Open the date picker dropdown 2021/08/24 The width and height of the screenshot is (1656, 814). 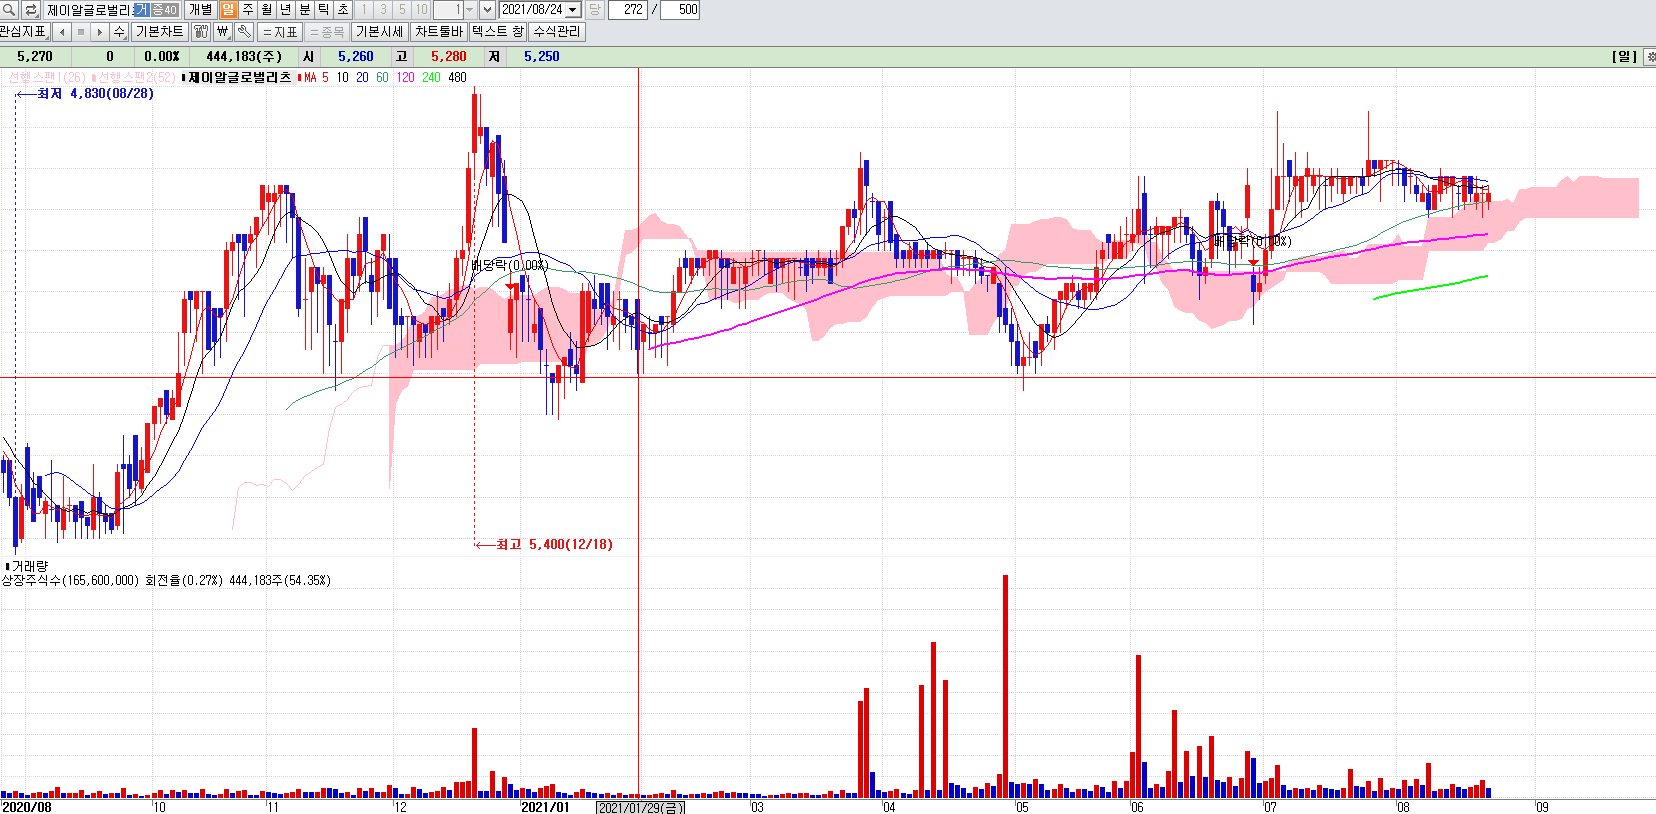click(573, 10)
